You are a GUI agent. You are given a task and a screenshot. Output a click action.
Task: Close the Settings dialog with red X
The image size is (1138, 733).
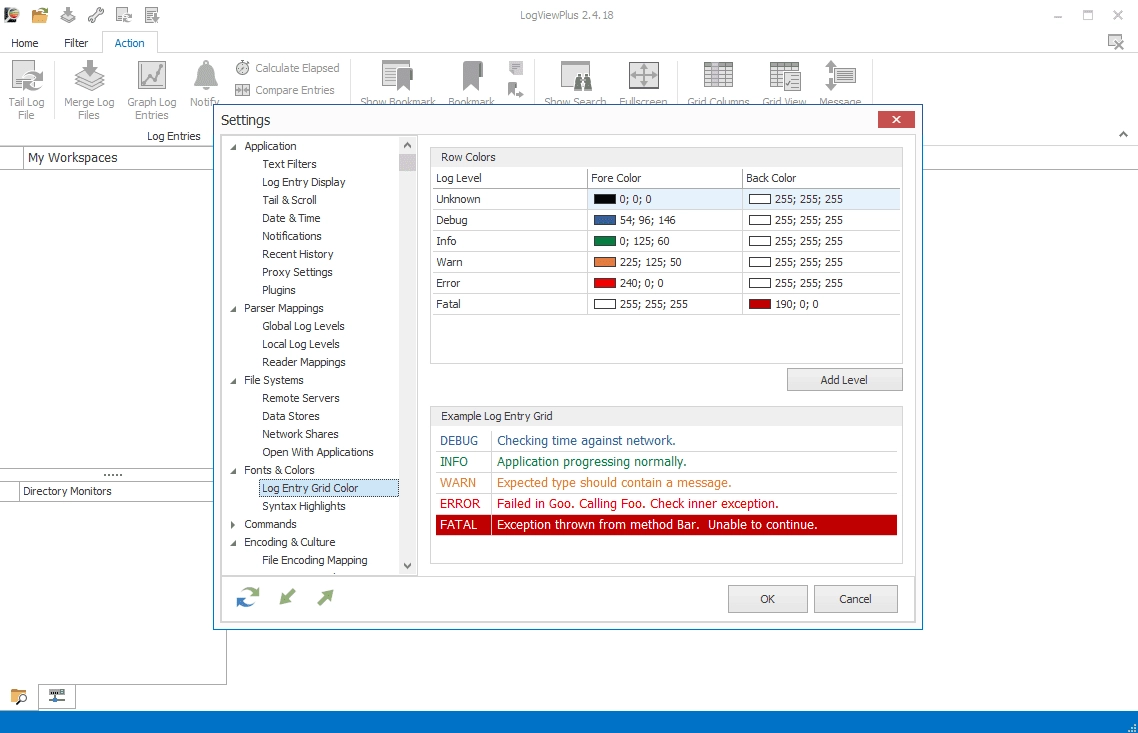click(x=896, y=120)
